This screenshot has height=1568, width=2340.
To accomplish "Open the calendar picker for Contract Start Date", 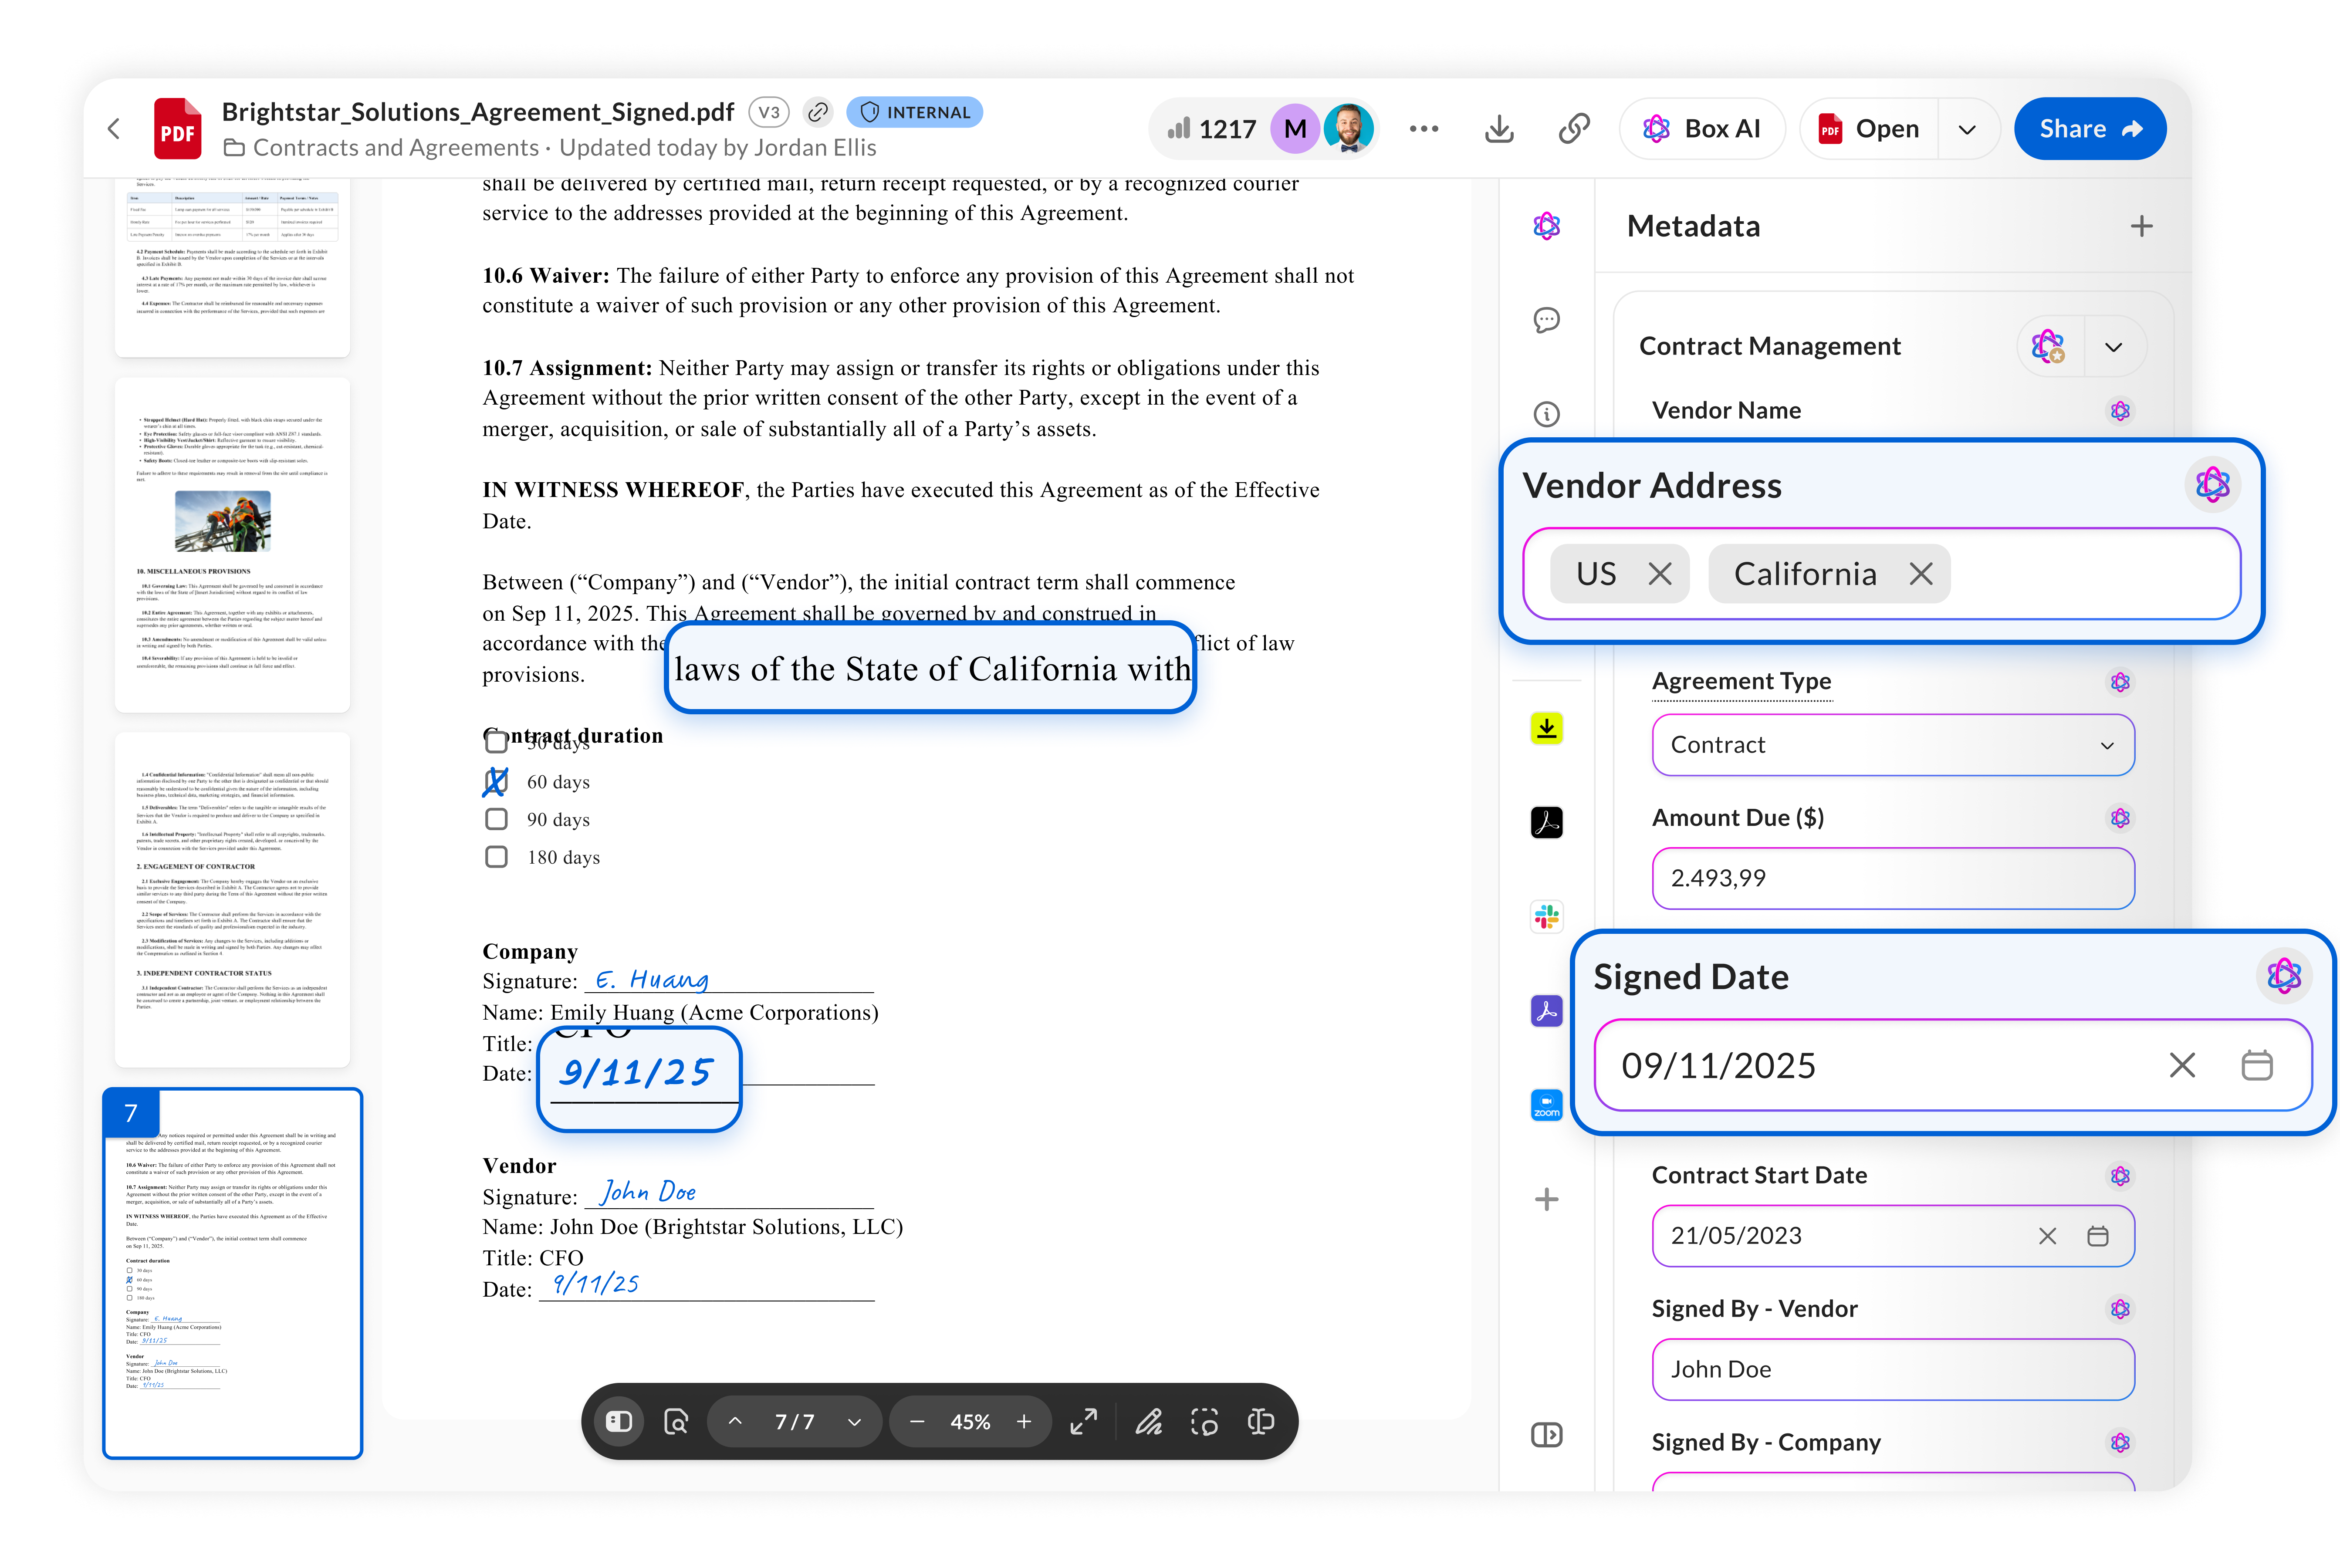I will [2098, 1236].
